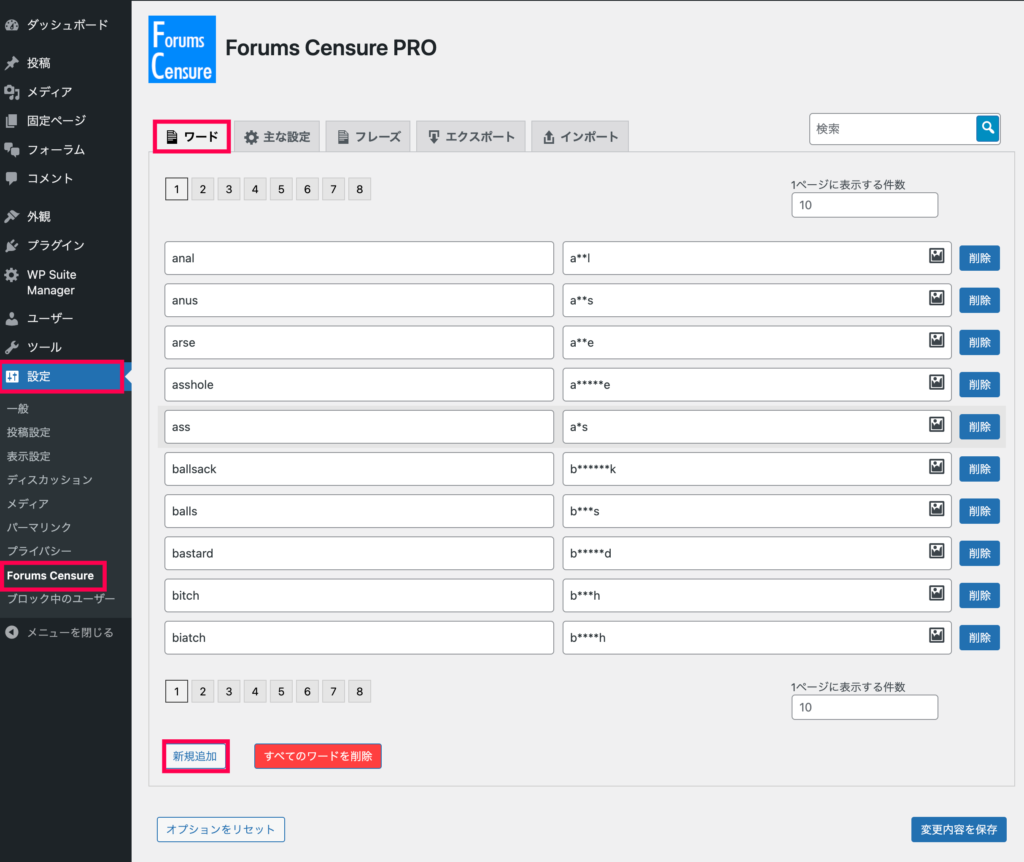Delete the 'asshole' word row
The image size is (1024, 862).
[980, 385]
